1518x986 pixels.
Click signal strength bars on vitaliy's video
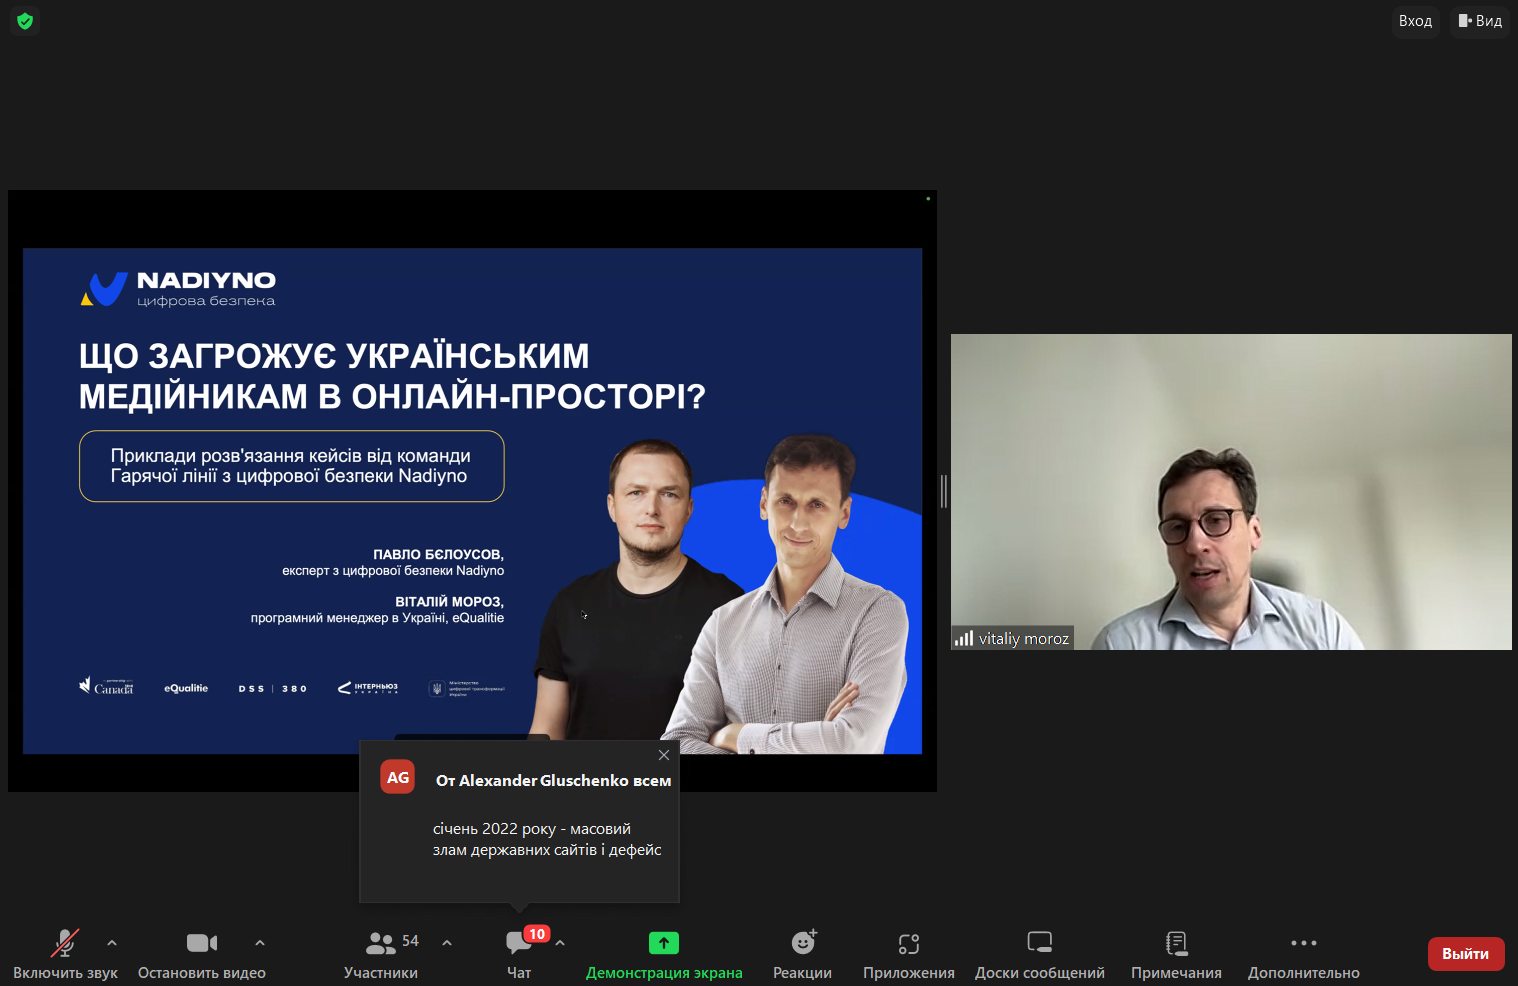pyautogui.click(x=964, y=638)
